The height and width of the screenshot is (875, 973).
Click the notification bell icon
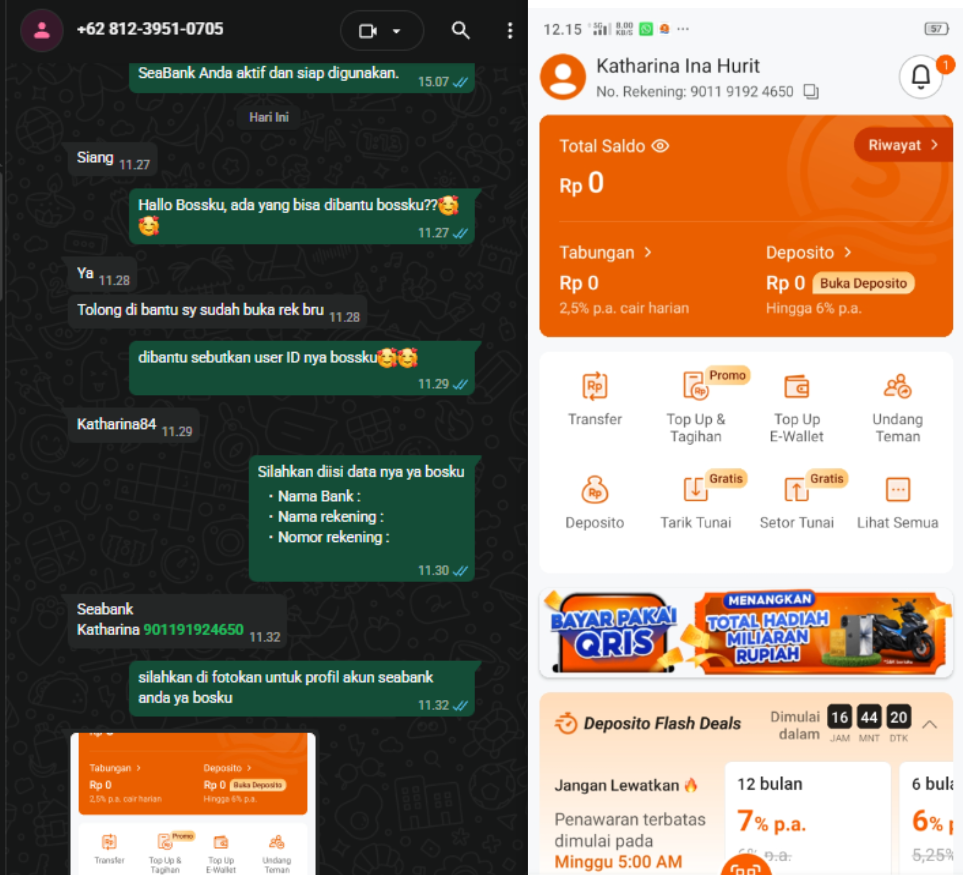921,77
